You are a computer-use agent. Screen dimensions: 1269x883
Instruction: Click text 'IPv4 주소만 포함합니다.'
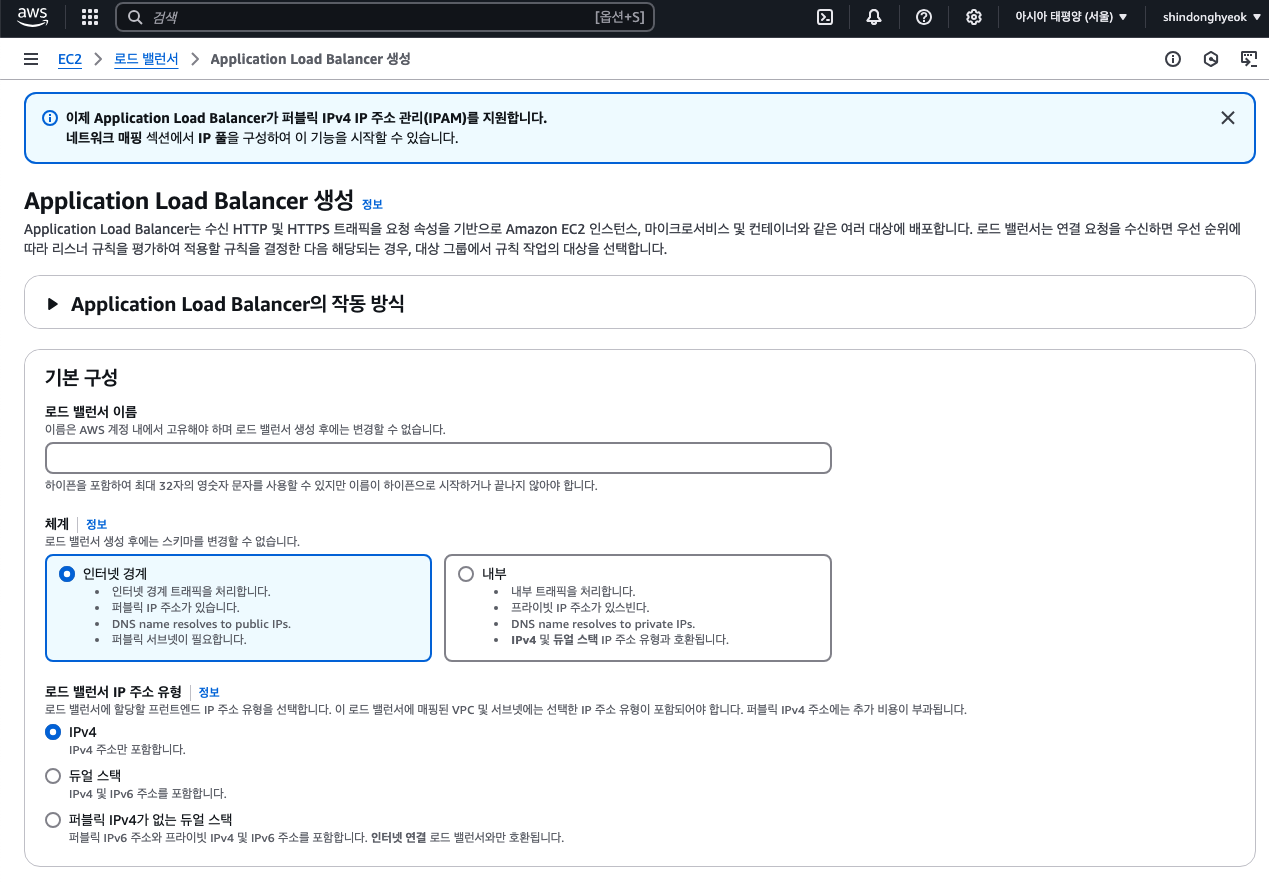click(127, 749)
